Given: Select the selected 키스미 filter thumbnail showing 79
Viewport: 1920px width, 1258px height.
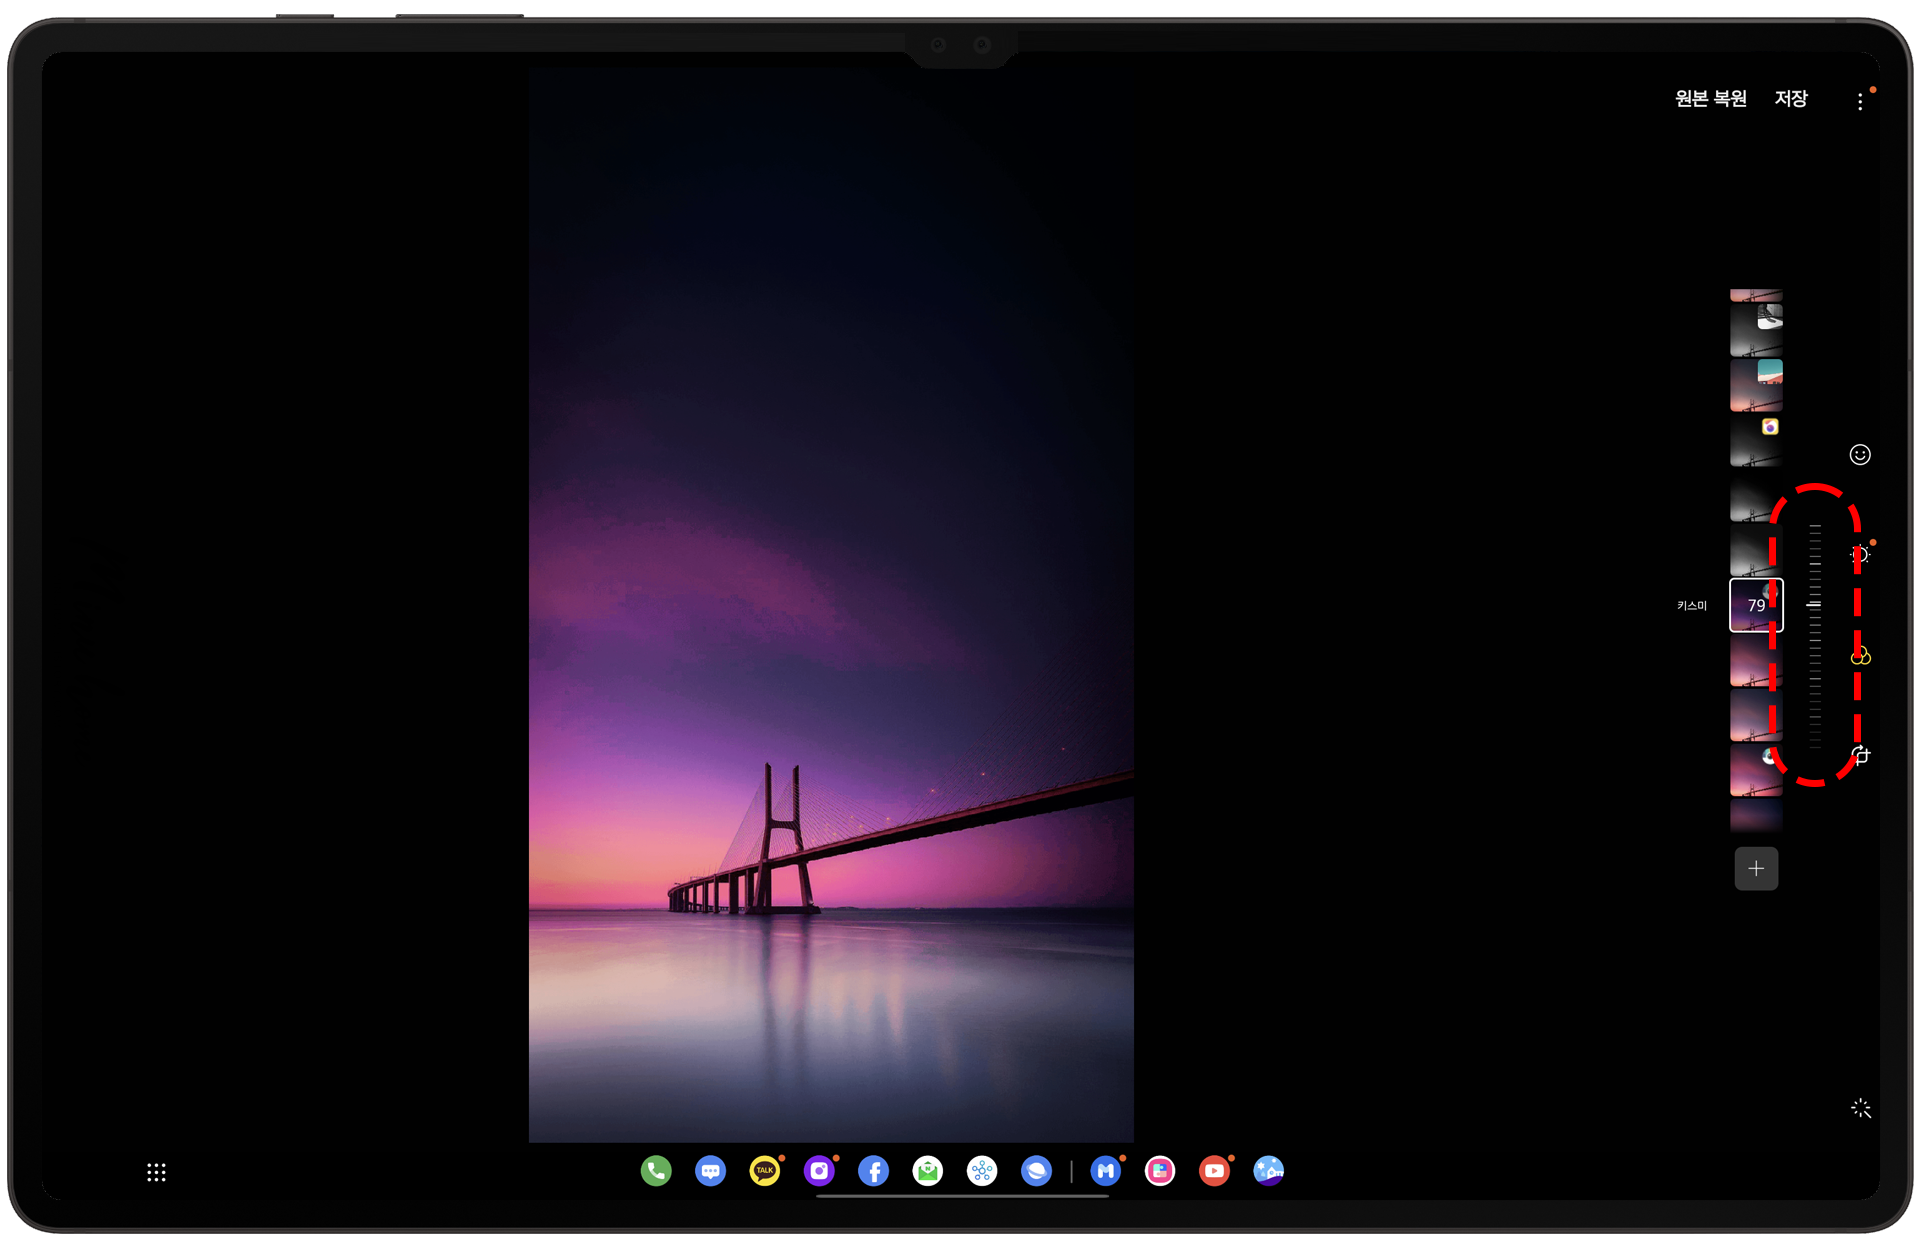Looking at the screenshot, I should [1756, 605].
